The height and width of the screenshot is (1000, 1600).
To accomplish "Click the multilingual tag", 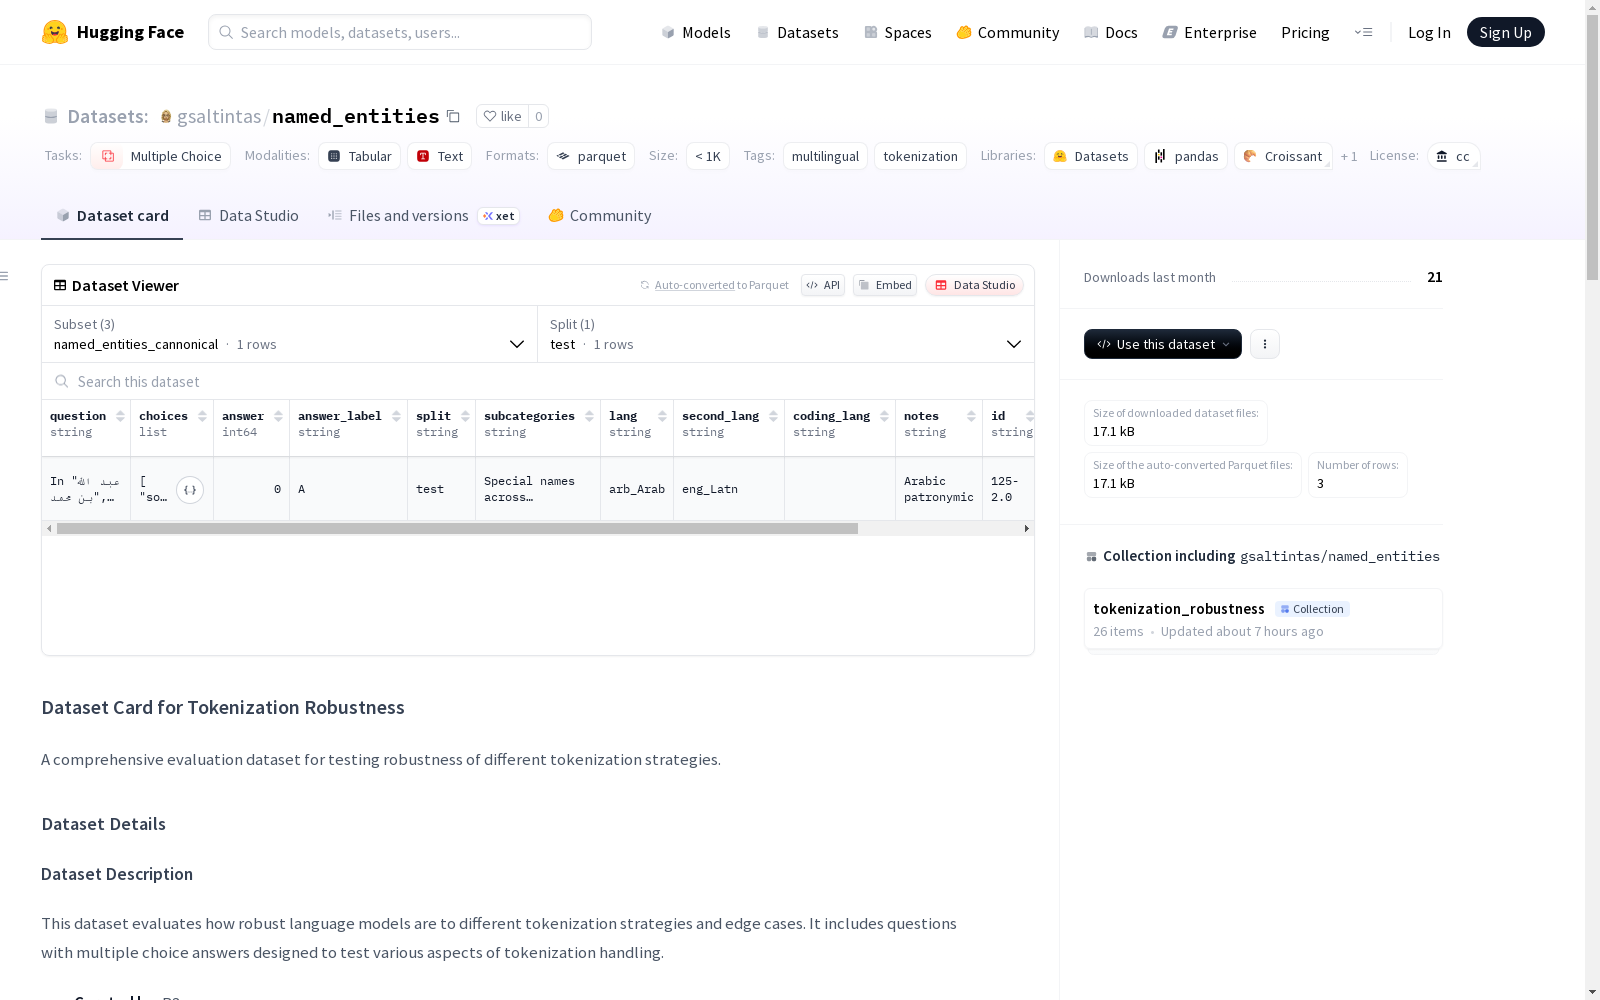I will click(825, 156).
